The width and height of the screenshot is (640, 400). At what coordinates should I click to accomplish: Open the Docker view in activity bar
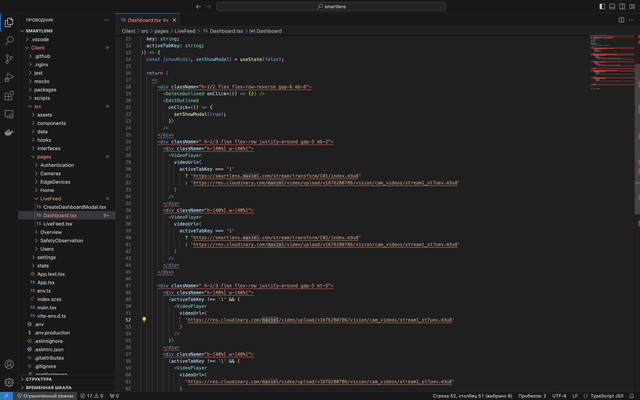[9, 132]
